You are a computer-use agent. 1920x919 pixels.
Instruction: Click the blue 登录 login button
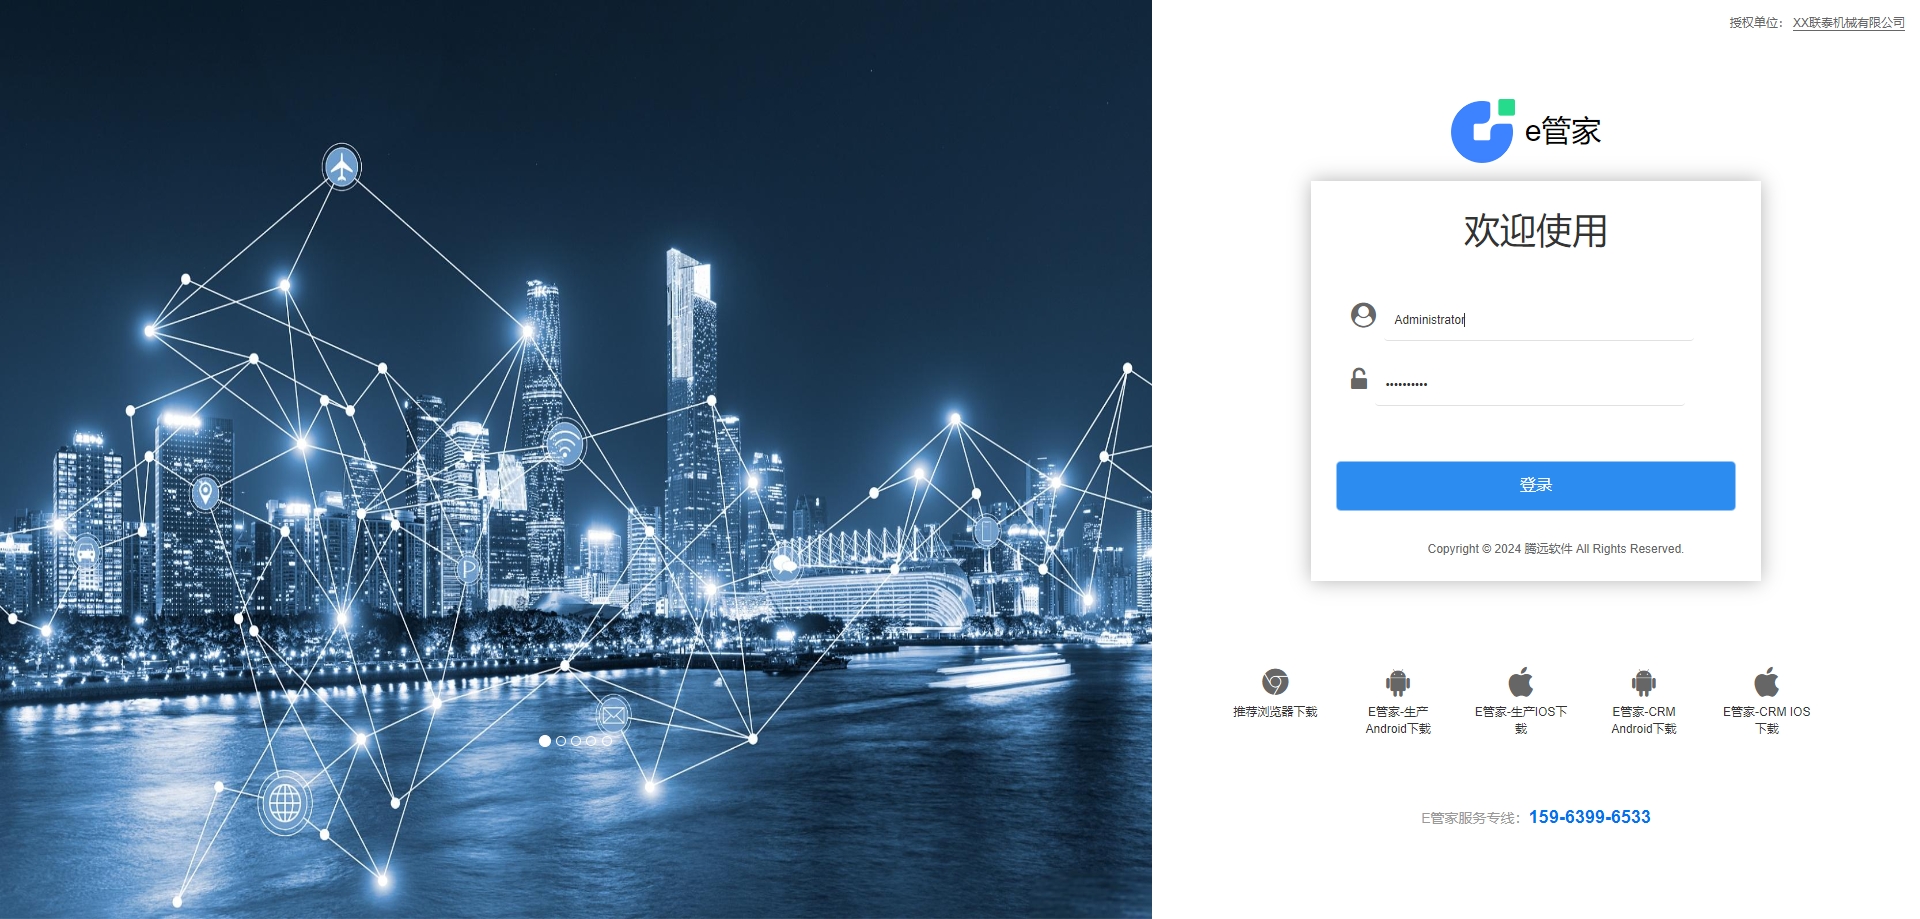(1536, 486)
